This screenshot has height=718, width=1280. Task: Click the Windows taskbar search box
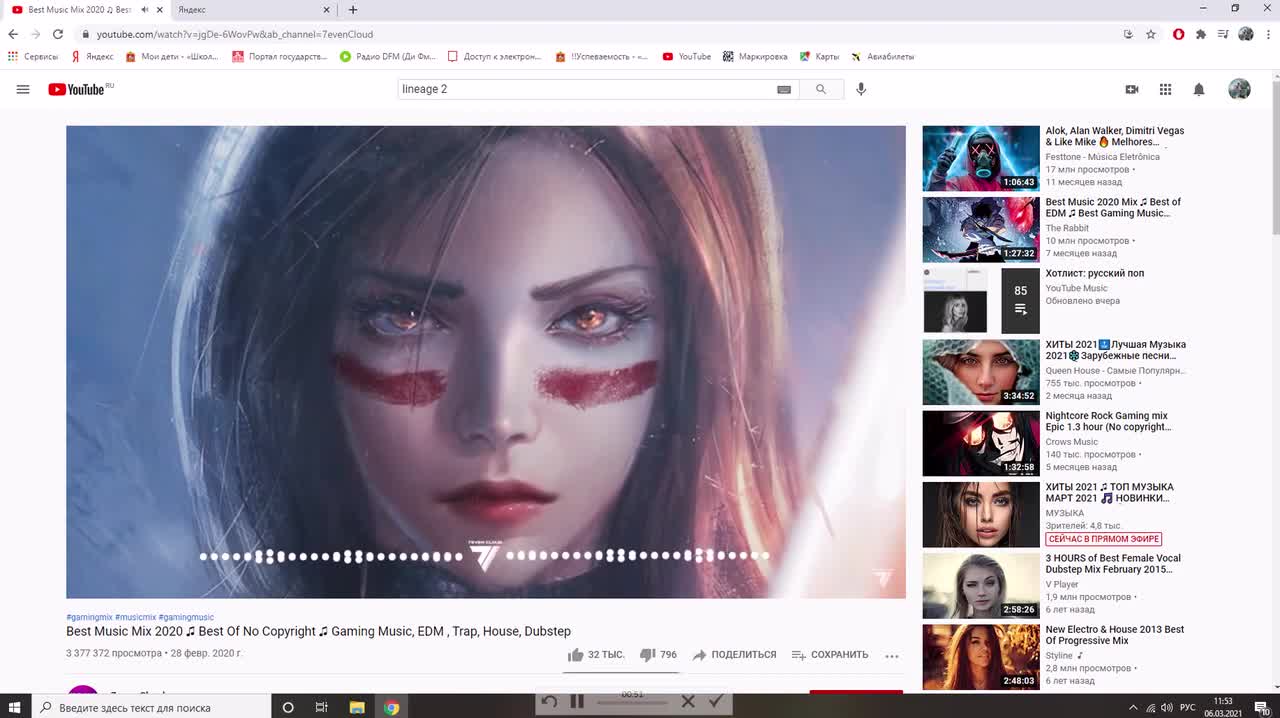[x=151, y=707]
